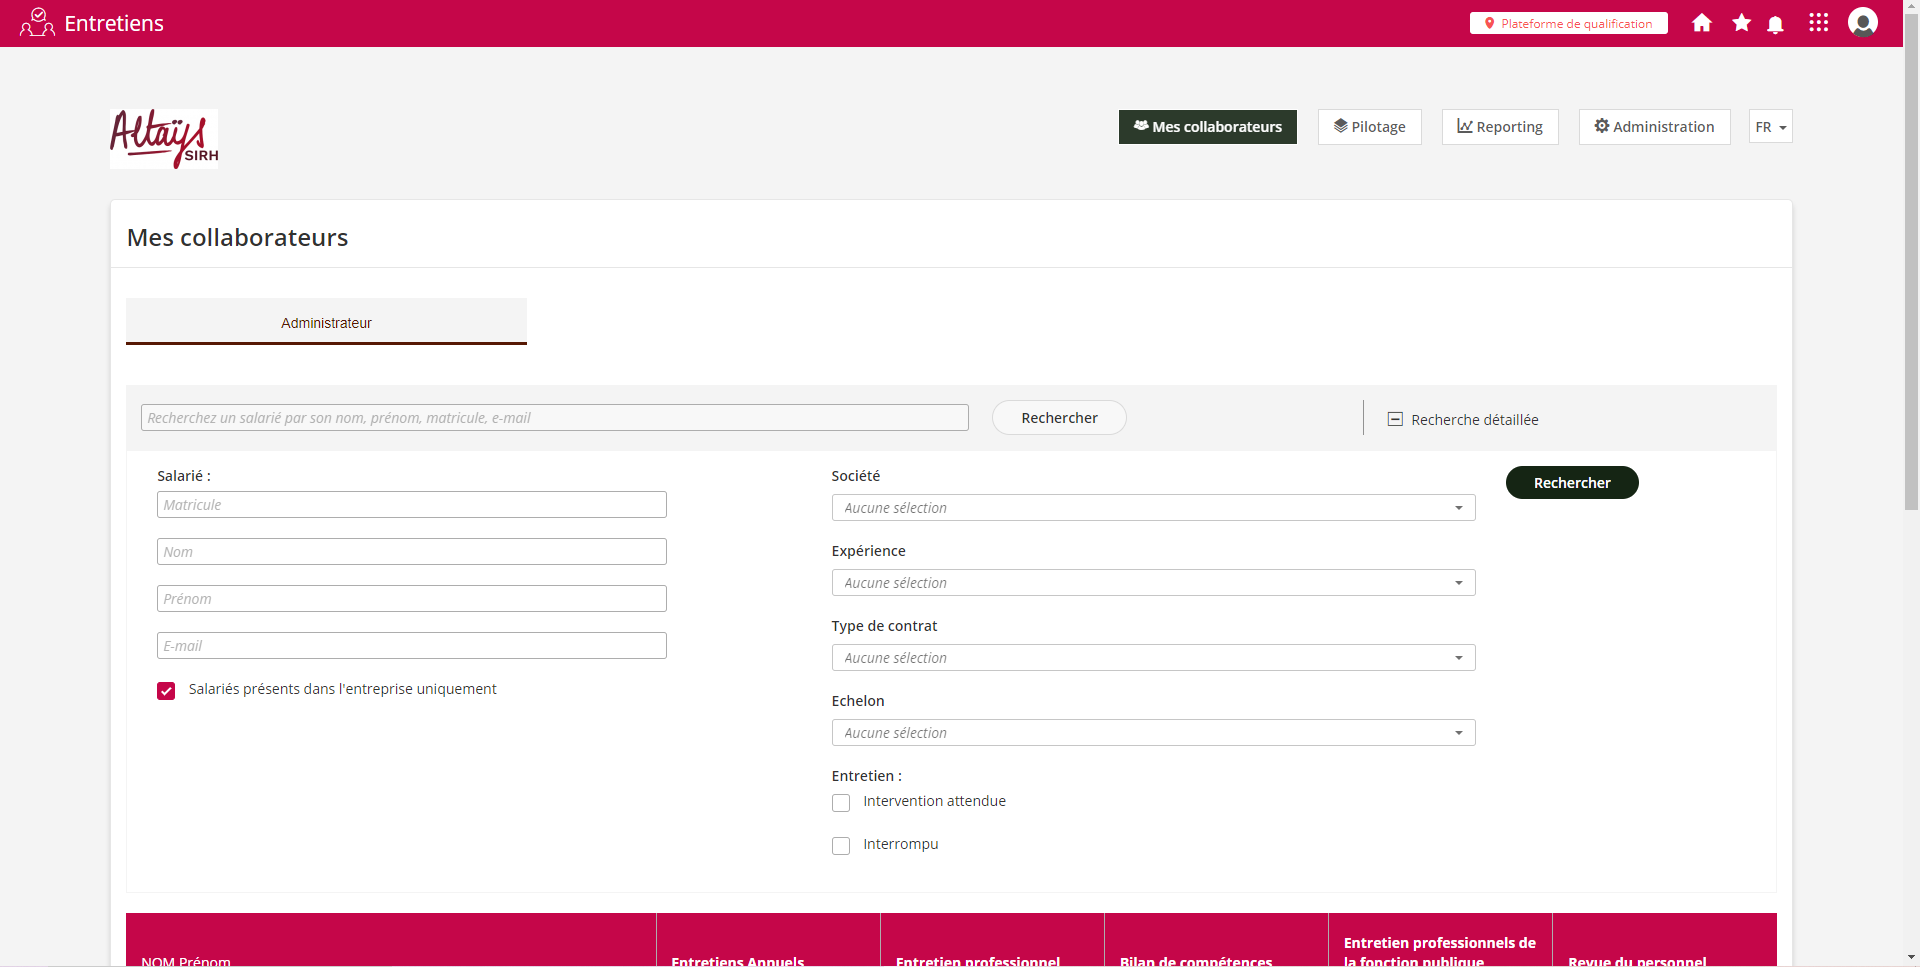The height and width of the screenshot is (967, 1920).
Task: Click Plateforme de qualification badge
Action: (1568, 23)
